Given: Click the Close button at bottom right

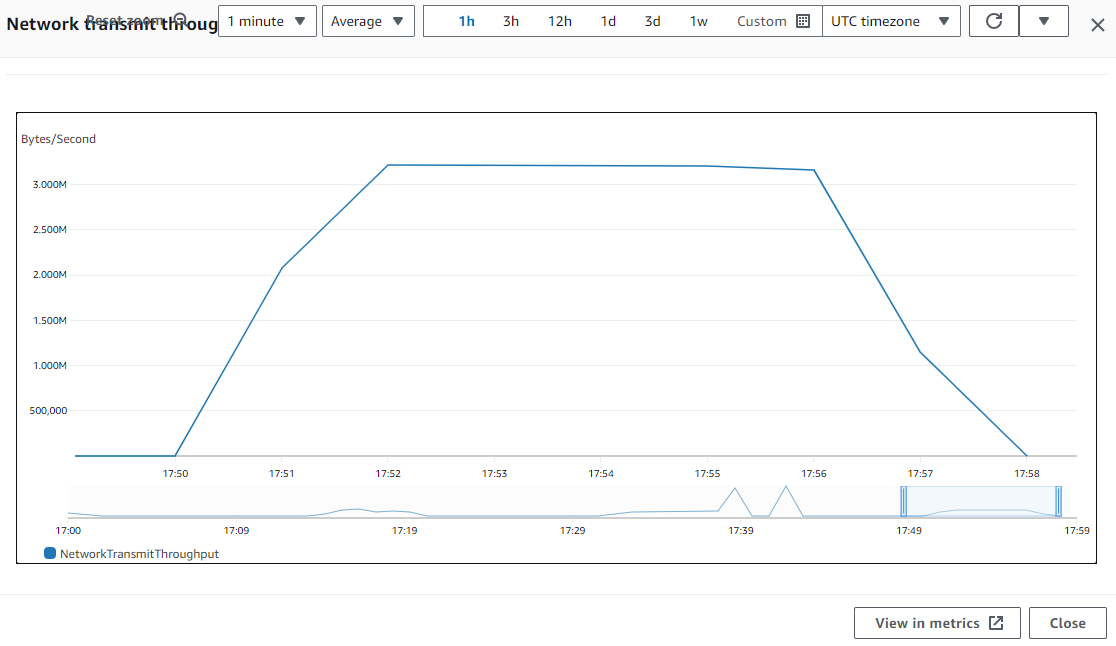Looking at the screenshot, I should [1067, 623].
